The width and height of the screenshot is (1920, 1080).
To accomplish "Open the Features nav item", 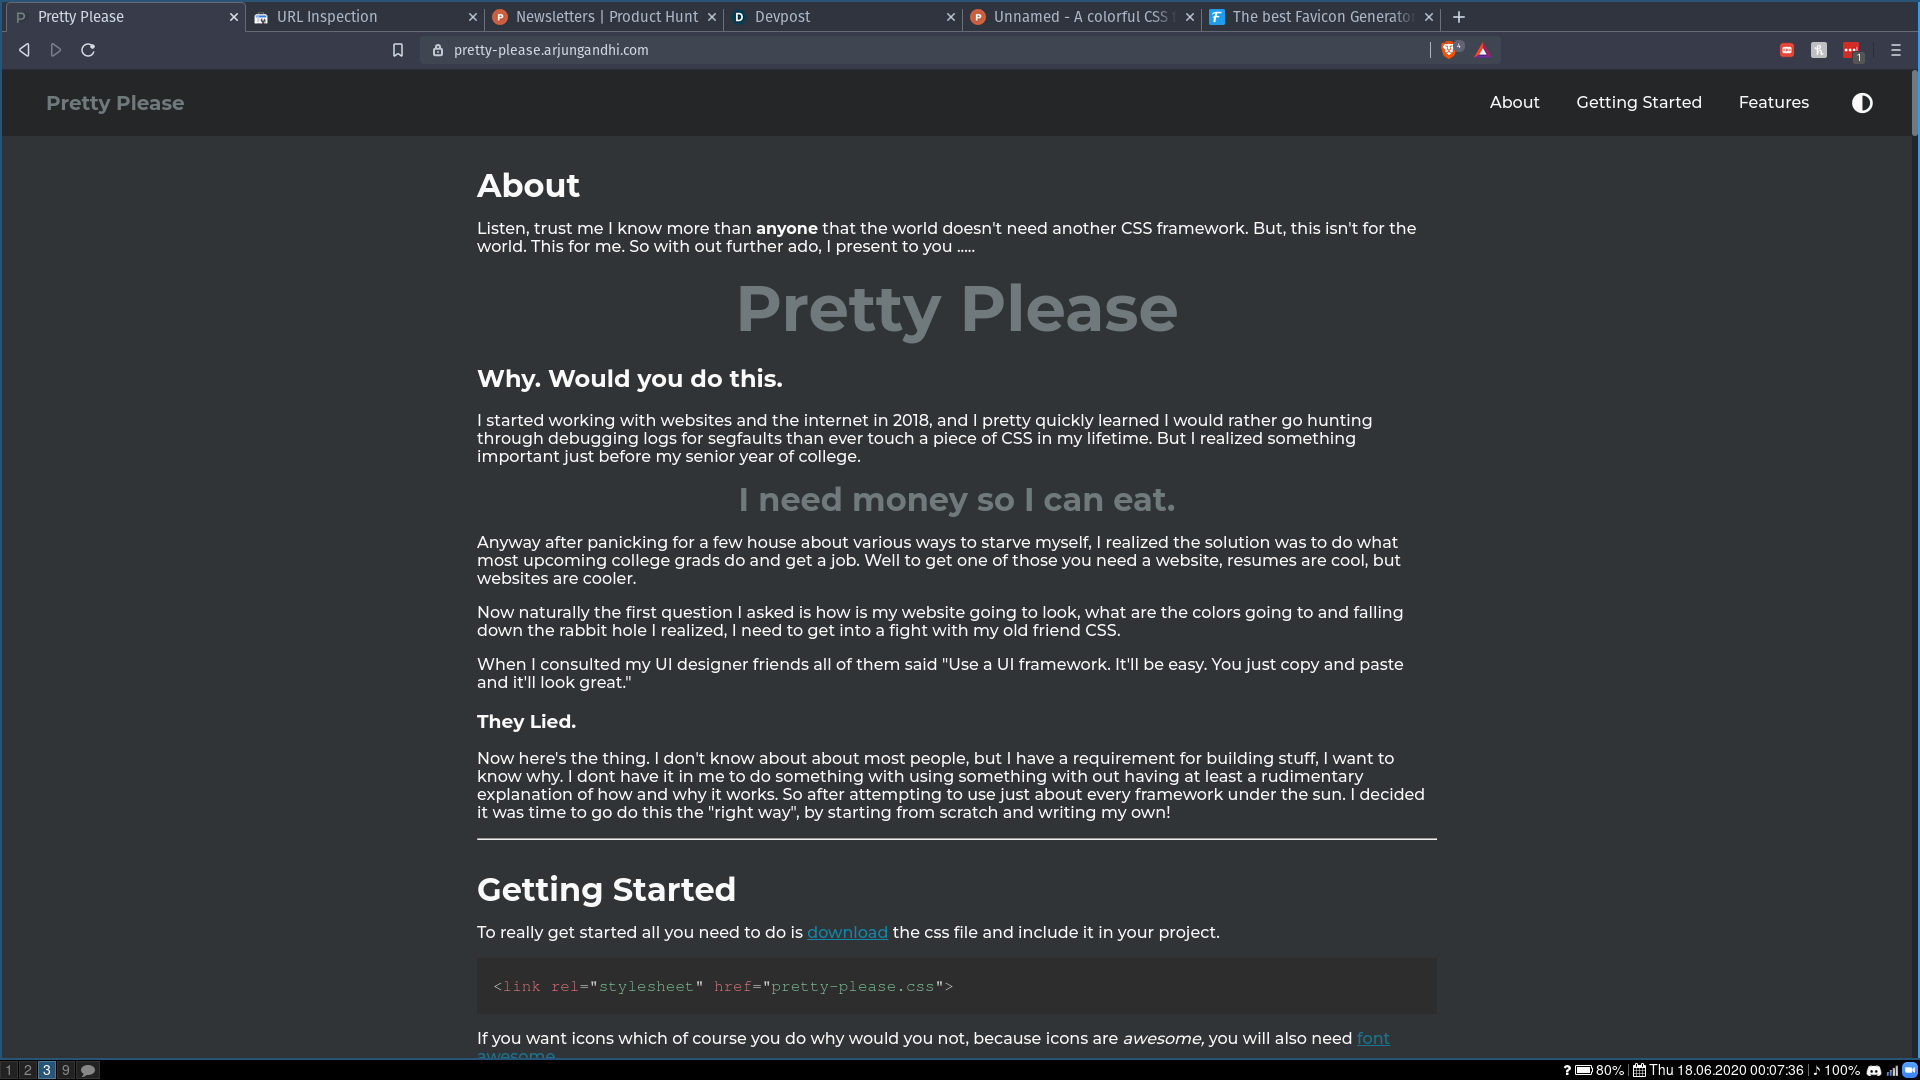I will 1773,102.
